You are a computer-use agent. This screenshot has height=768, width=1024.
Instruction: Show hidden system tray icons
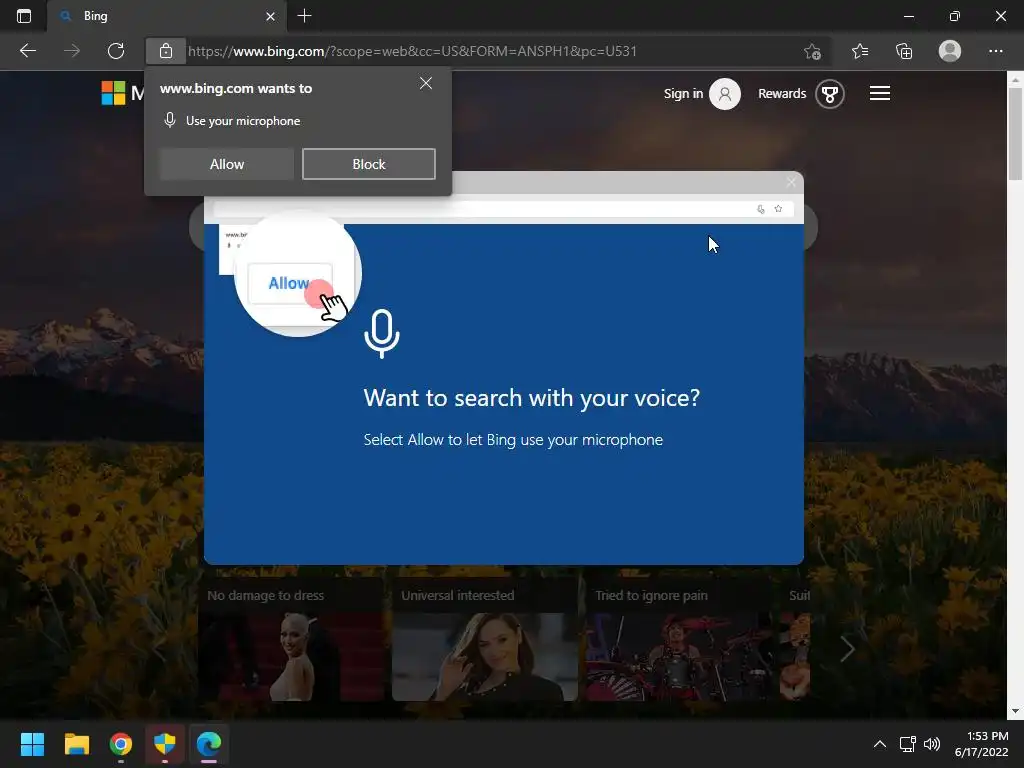click(880, 744)
